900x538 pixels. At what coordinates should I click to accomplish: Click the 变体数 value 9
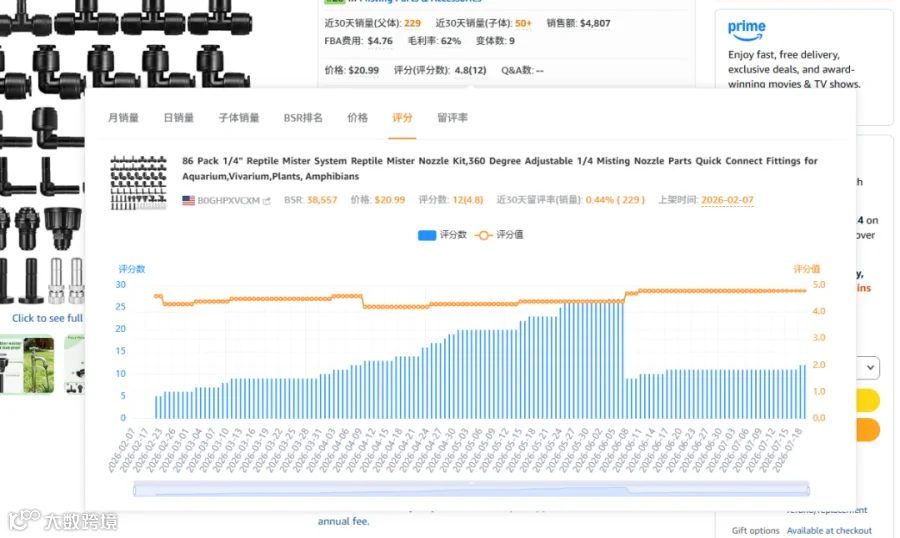point(511,41)
